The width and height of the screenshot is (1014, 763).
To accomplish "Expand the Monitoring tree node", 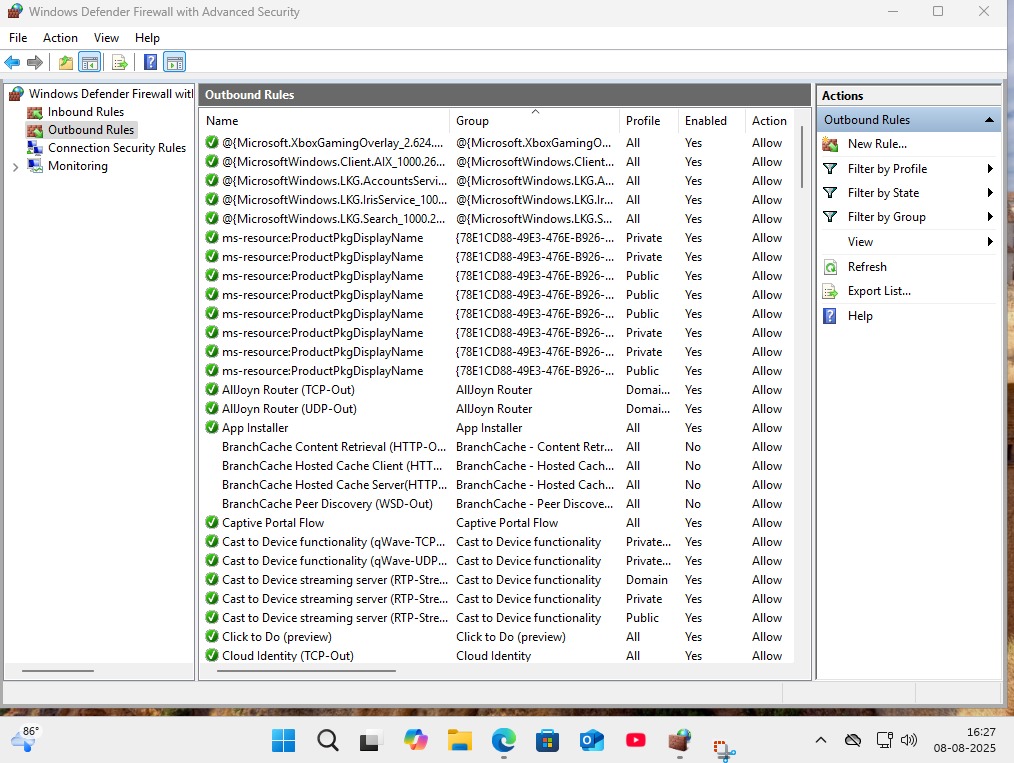I will pos(16,167).
